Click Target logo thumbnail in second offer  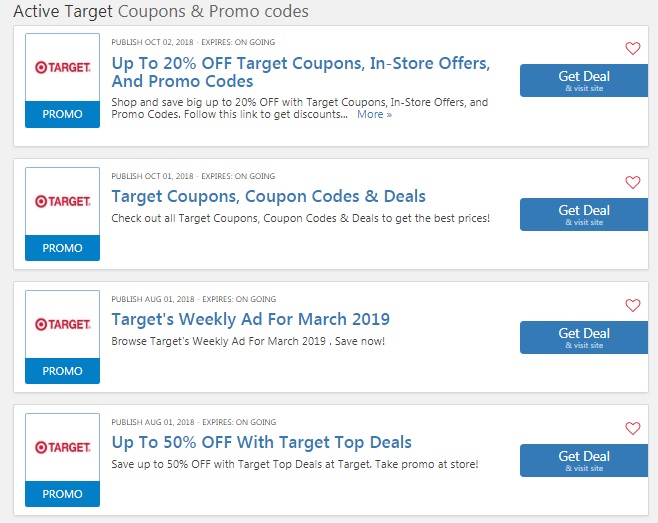pyautogui.click(x=63, y=201)
